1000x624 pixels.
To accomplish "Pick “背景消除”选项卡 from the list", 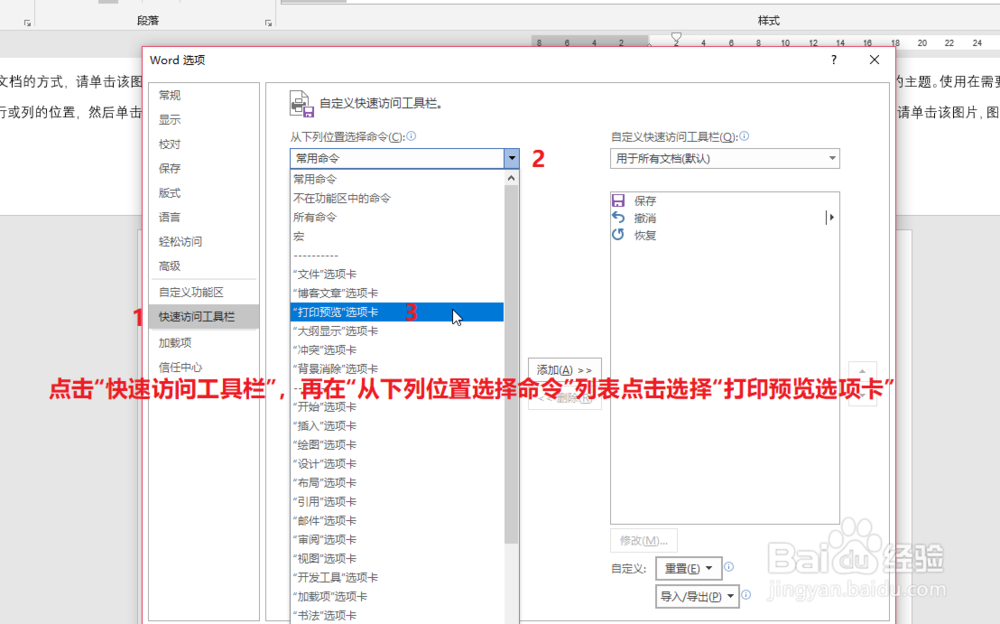I will (x=397, y=369).
